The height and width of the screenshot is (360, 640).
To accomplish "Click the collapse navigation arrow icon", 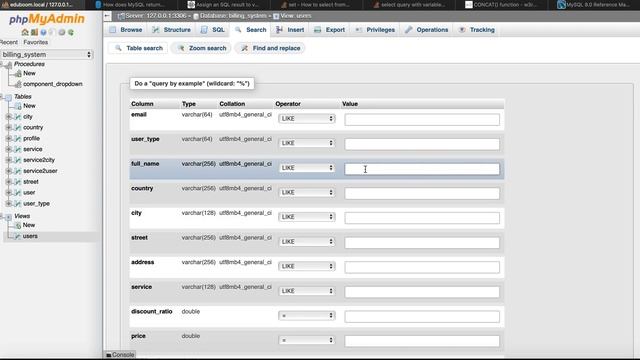I will click(107, 16).
